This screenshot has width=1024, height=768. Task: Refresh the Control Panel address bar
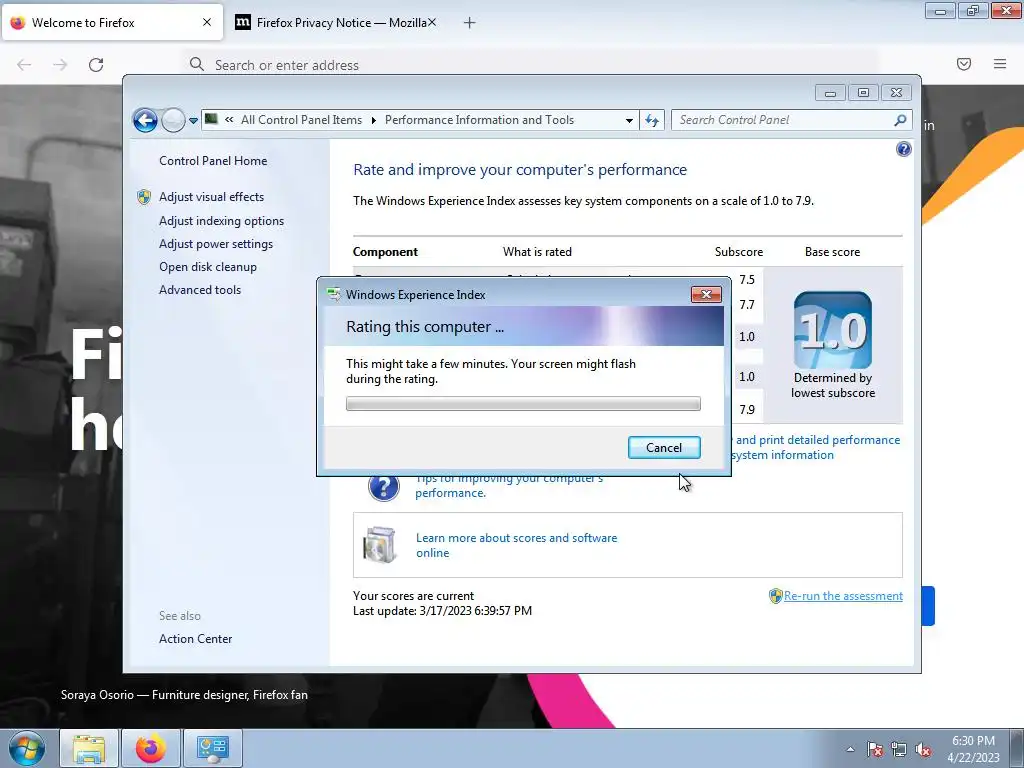652,120
